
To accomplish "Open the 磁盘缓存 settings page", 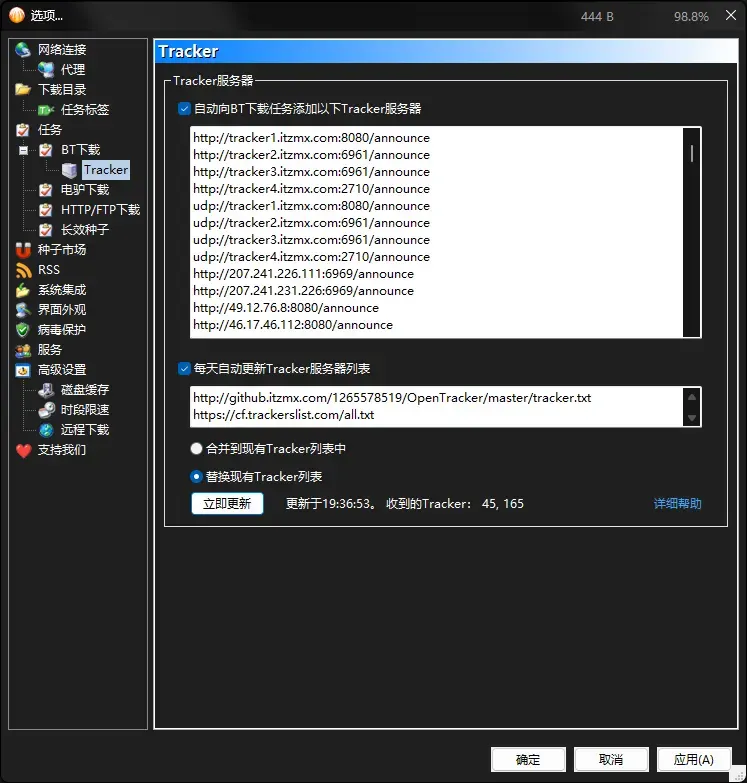I will click(x=85, y=390).
